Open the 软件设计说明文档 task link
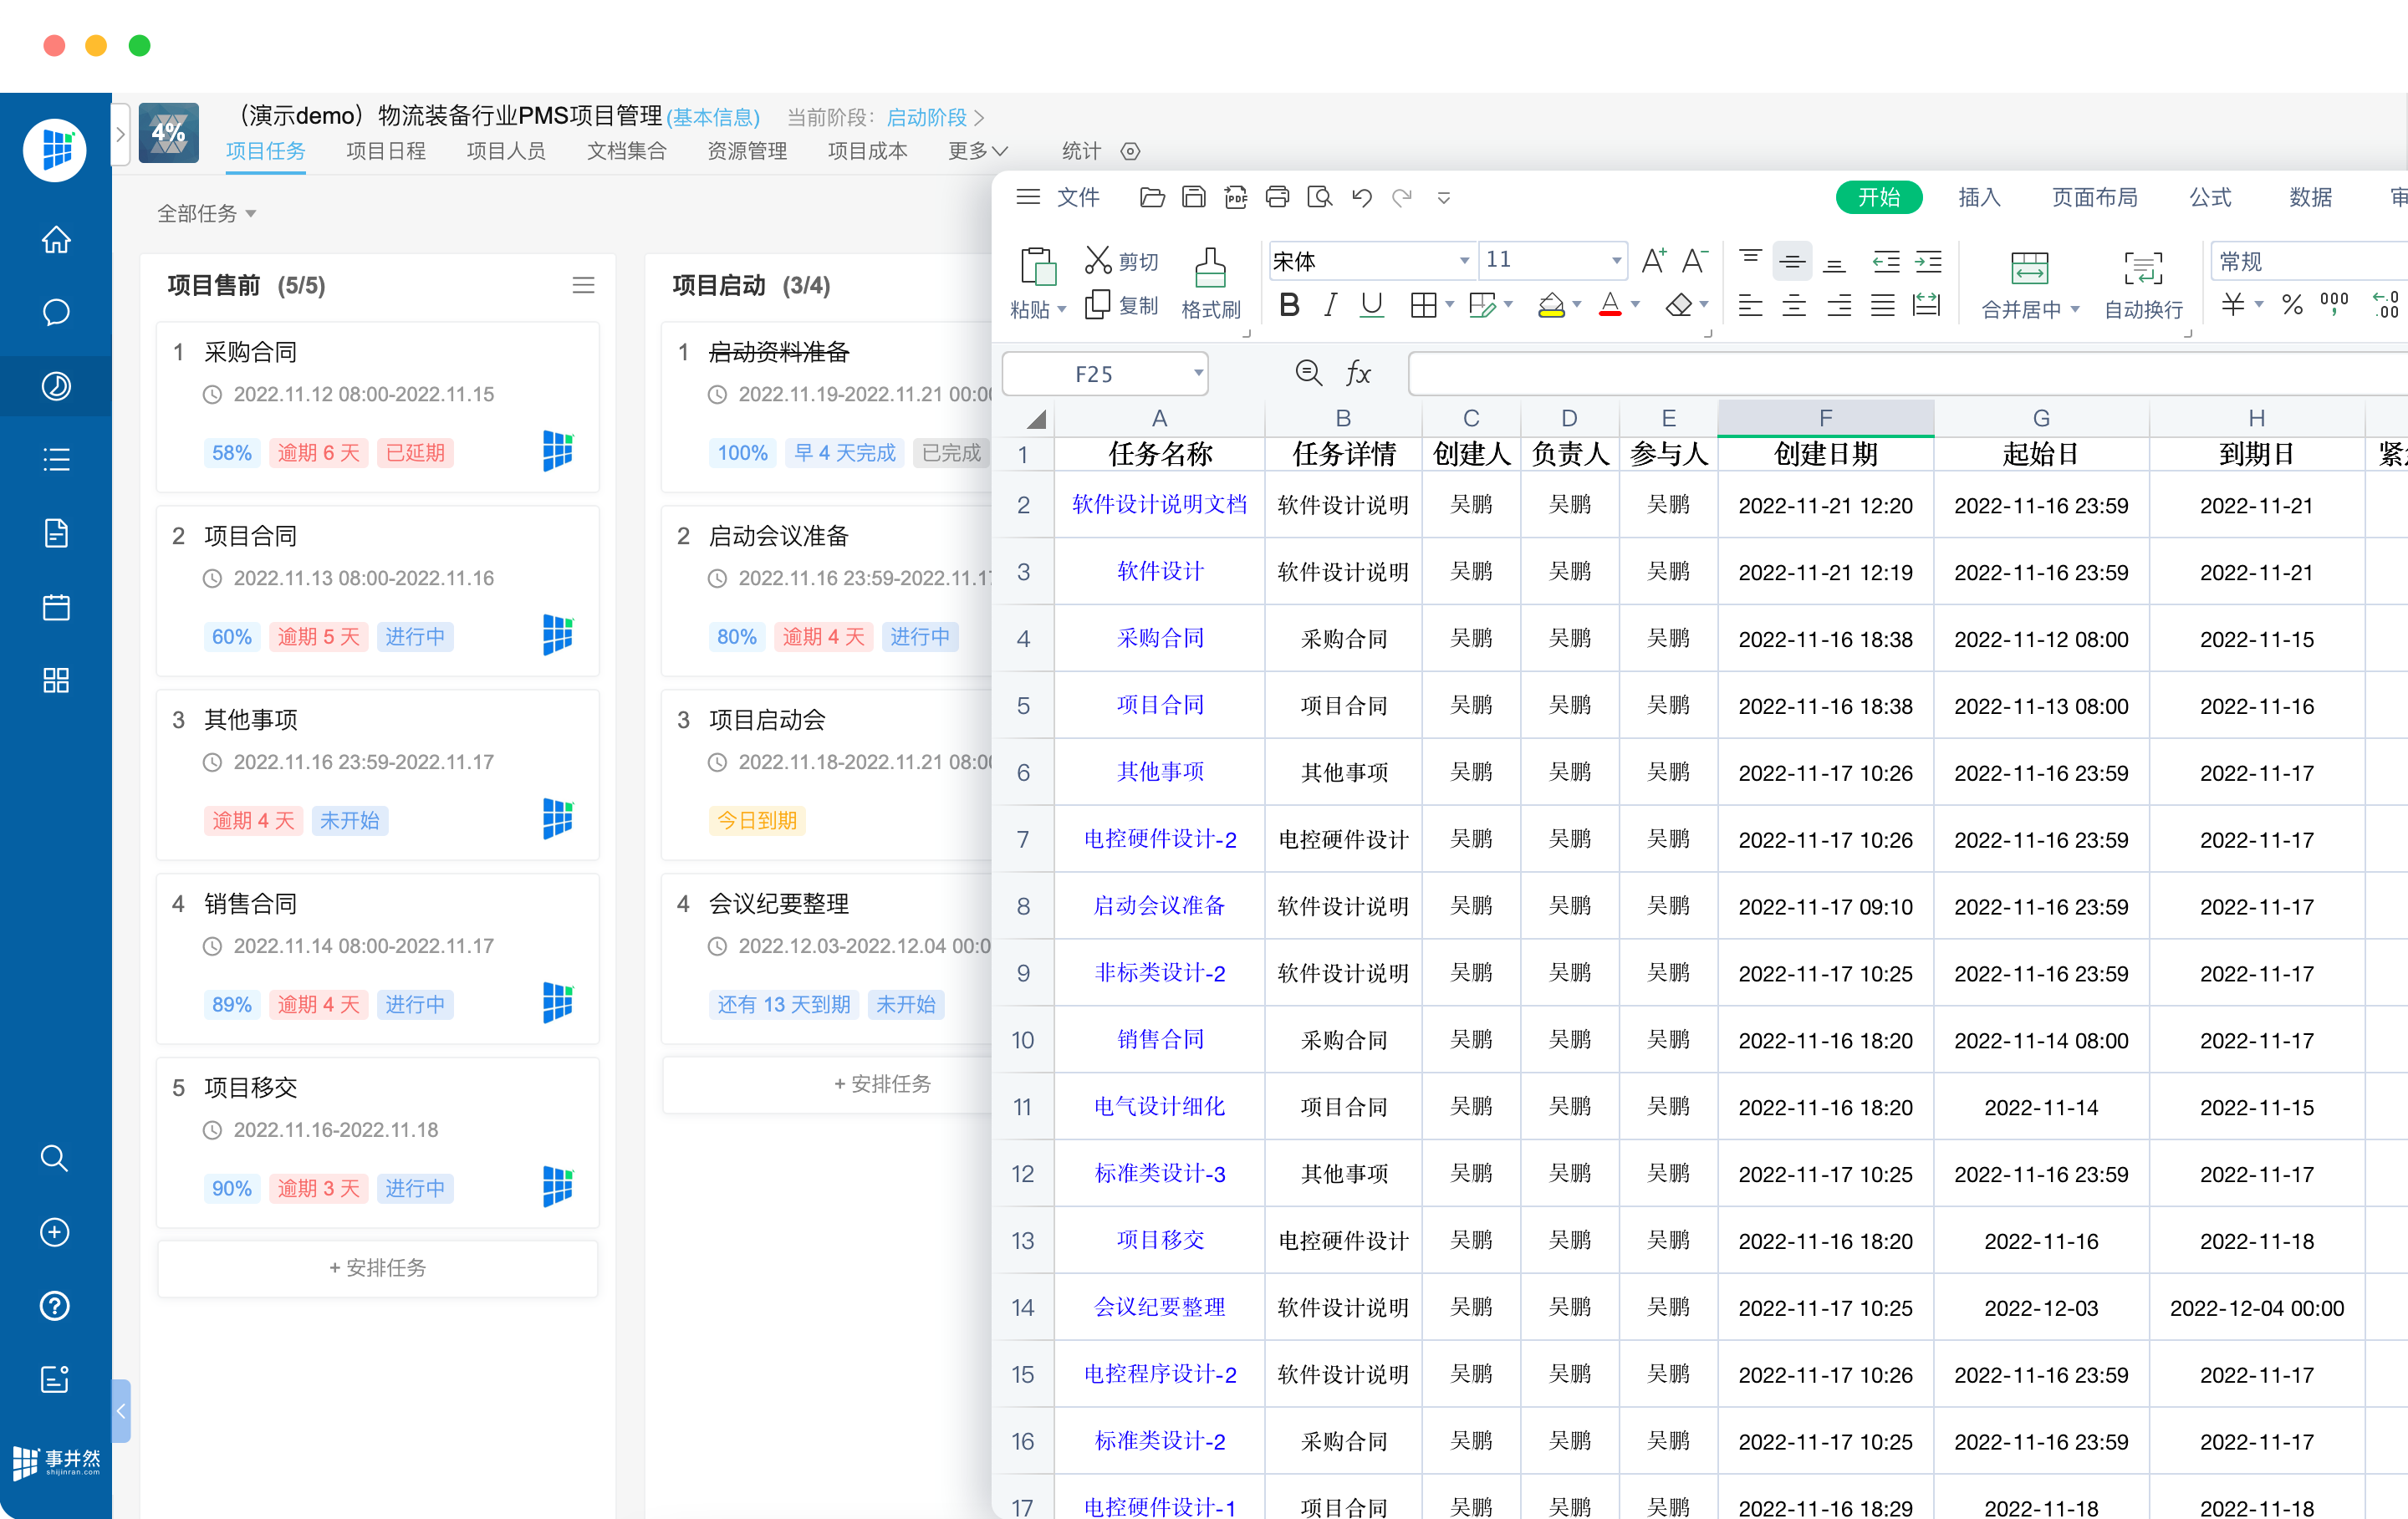The height and width of the screenshot is (1519, 2408). (x=1159, y=505)
